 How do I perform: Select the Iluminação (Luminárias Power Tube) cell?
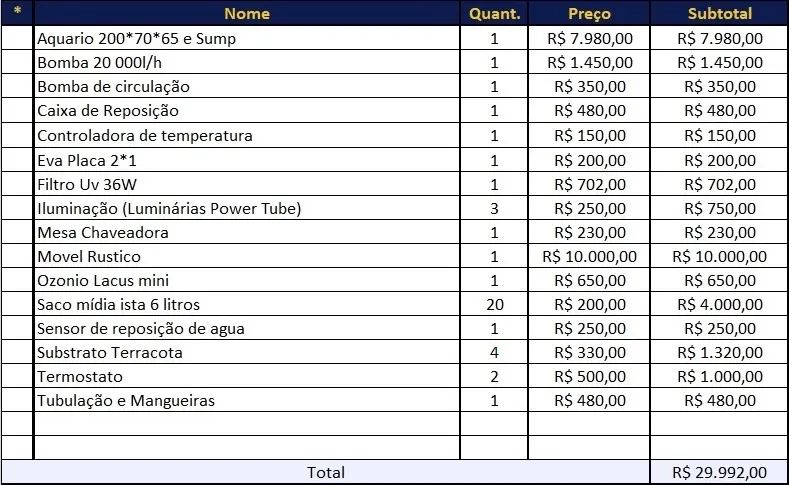click(x=247, y=208)
